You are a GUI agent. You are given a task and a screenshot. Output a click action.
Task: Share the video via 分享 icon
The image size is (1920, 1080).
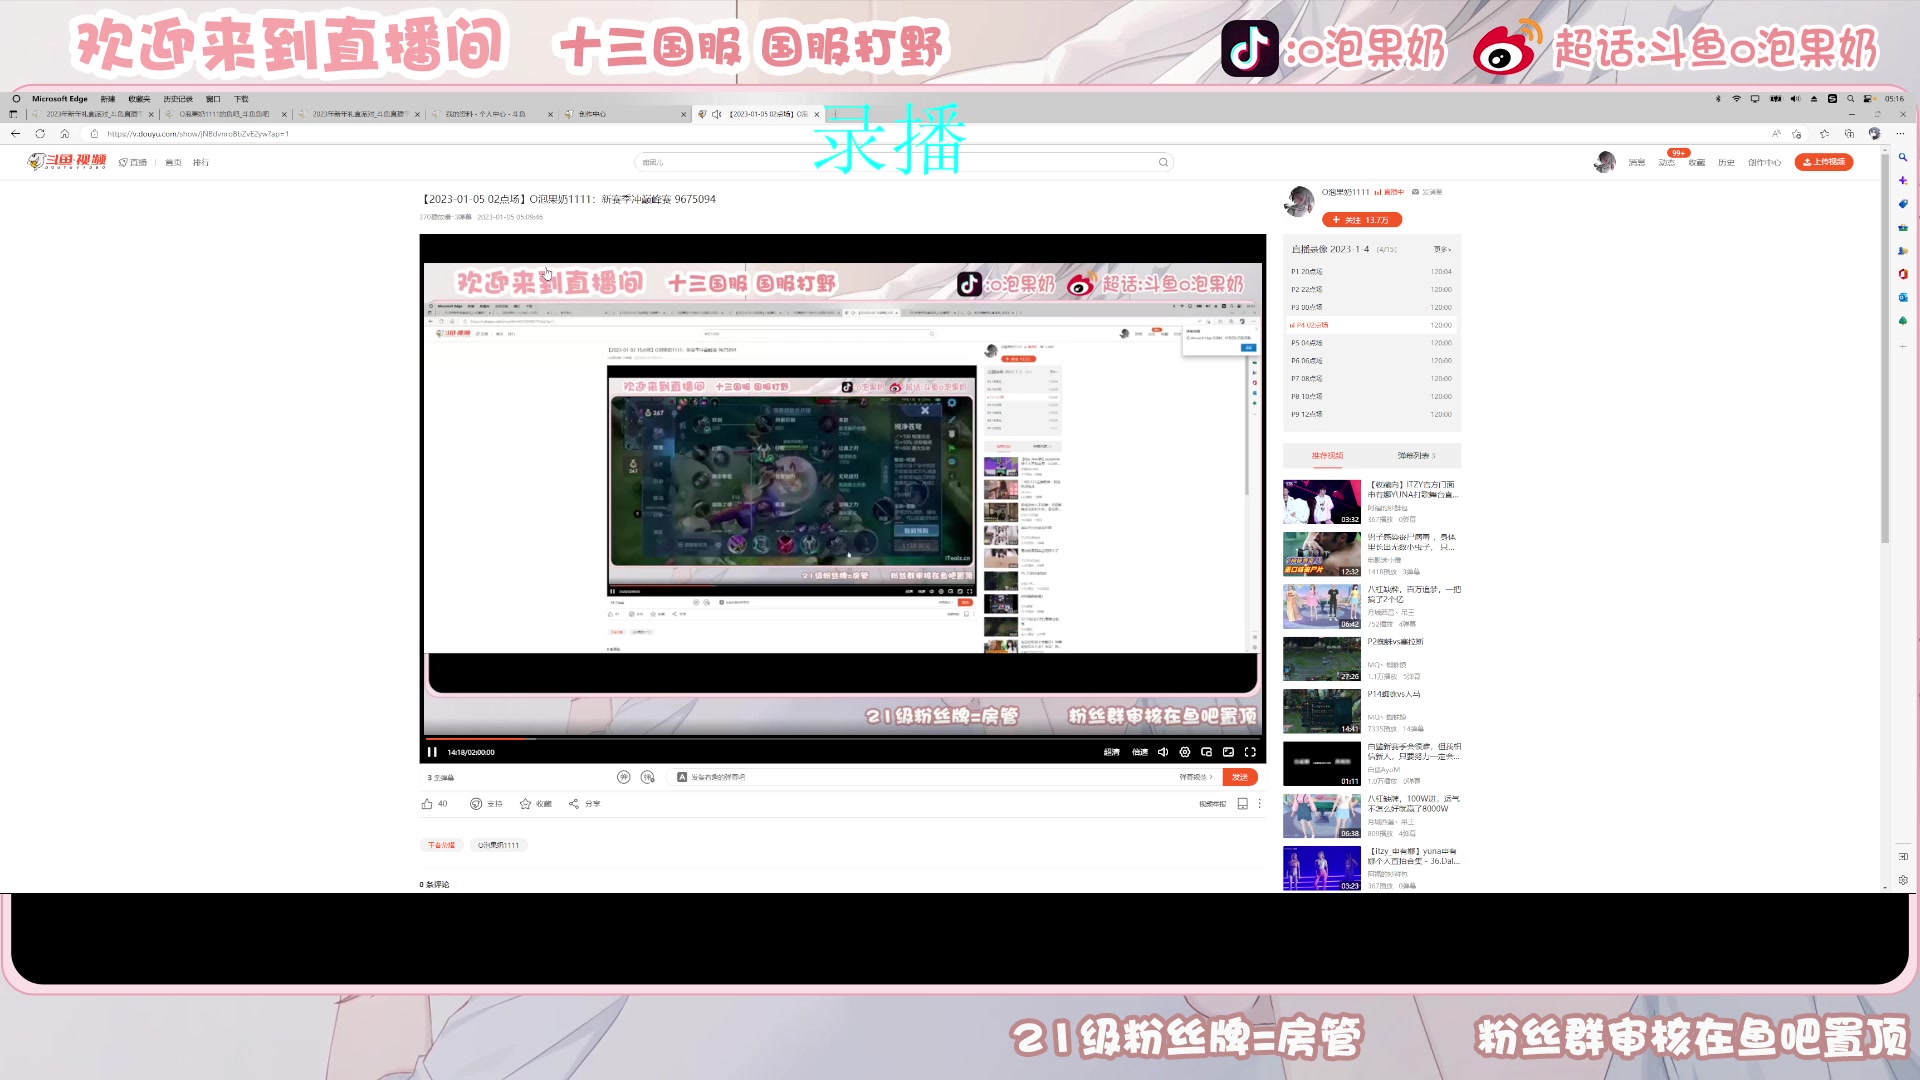(x=580, y=803)
